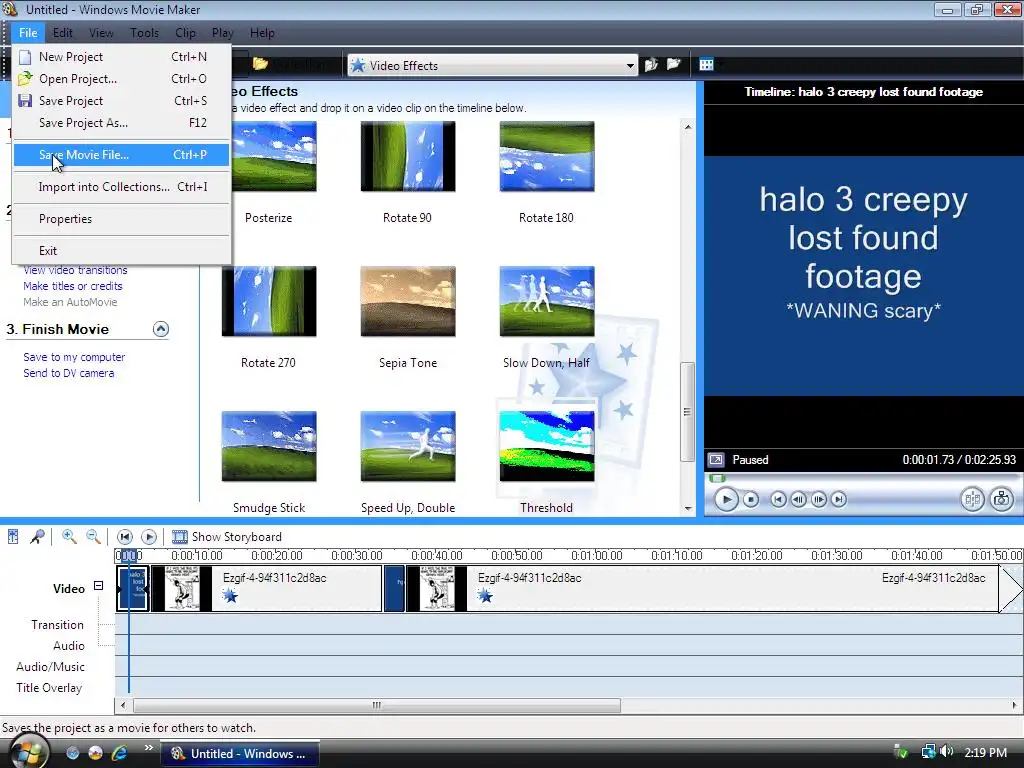Click the Save to my computer link

[x=74, y=357]
